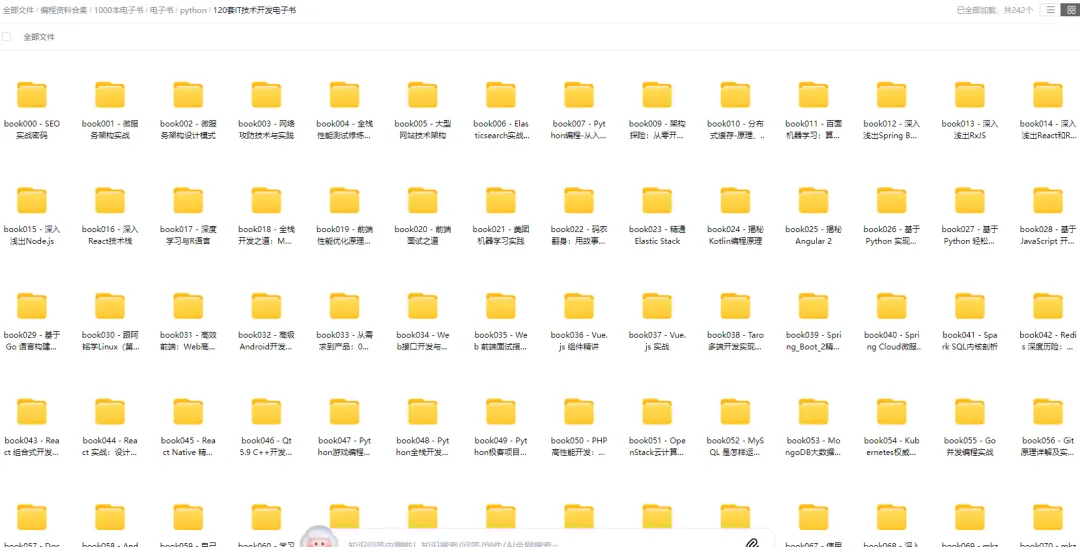Screen dimensions: 1080x547
Task: Click file name 'book026 - 基于Python 实现...'
Action: pyautogui.click(x=892, y=235)
